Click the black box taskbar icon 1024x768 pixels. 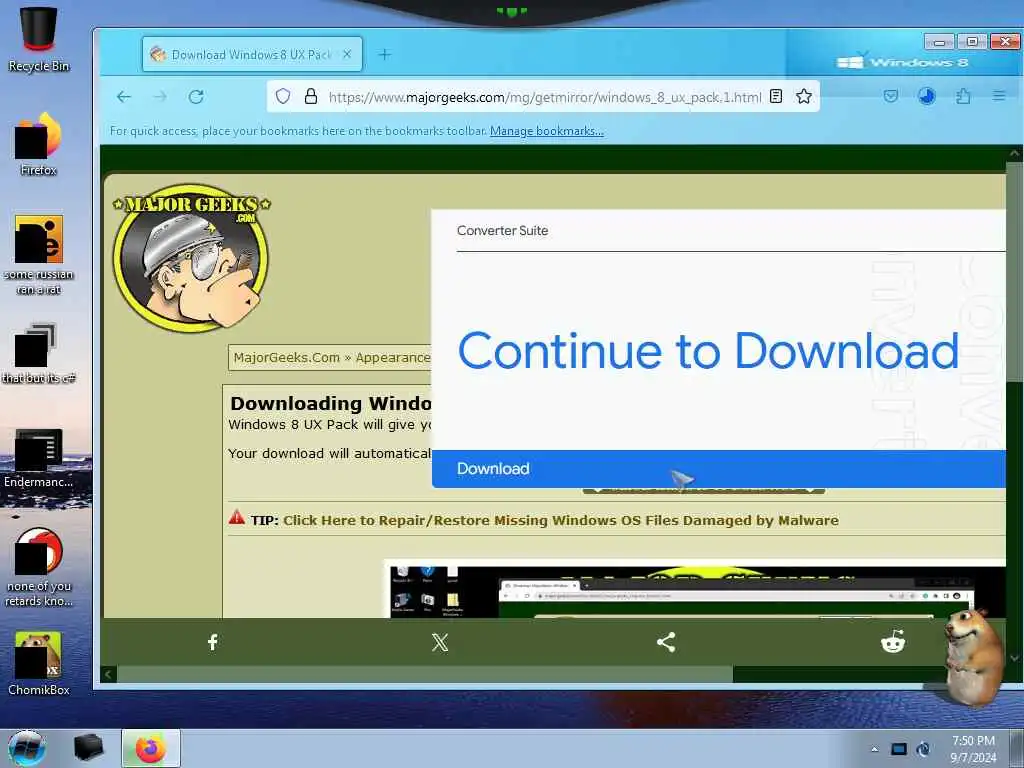[x=88, y=748]
